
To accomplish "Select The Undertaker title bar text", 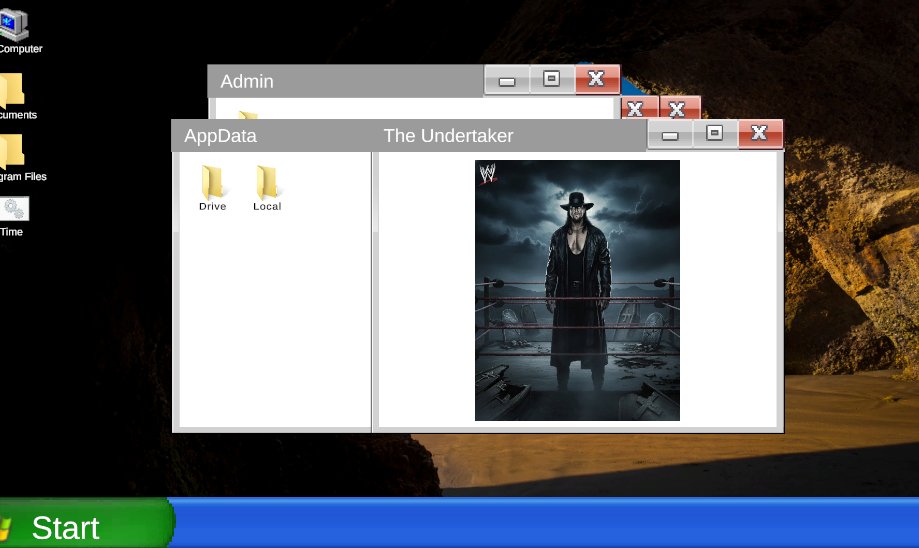I will (x=448, y=135).
